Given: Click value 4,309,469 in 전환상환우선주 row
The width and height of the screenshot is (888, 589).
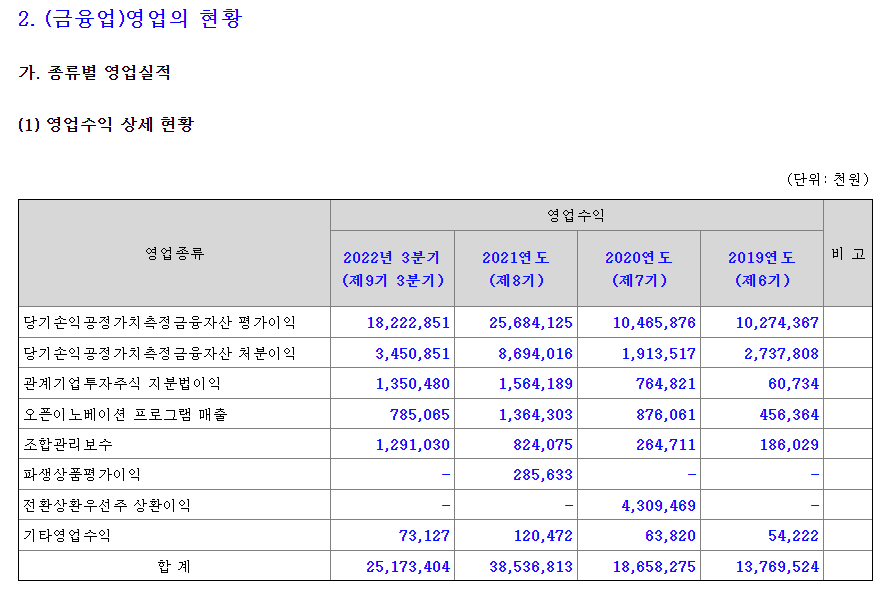Looking at the screenshot, I should [659, 506].
